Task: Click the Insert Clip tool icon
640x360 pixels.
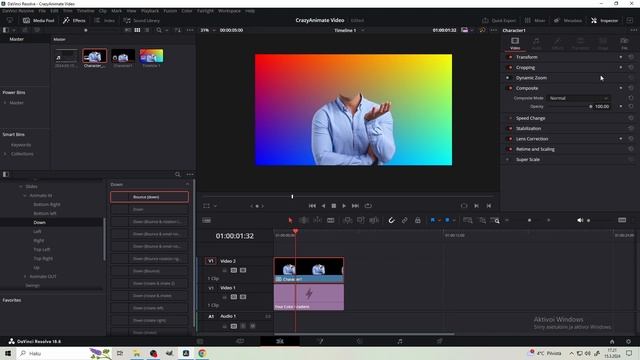Action: coord(348,220)
